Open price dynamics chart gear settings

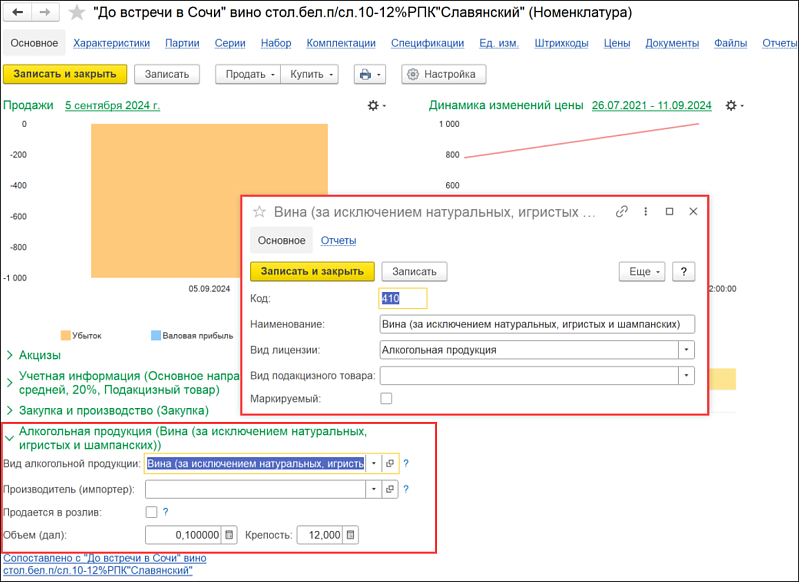click(734, 105)
